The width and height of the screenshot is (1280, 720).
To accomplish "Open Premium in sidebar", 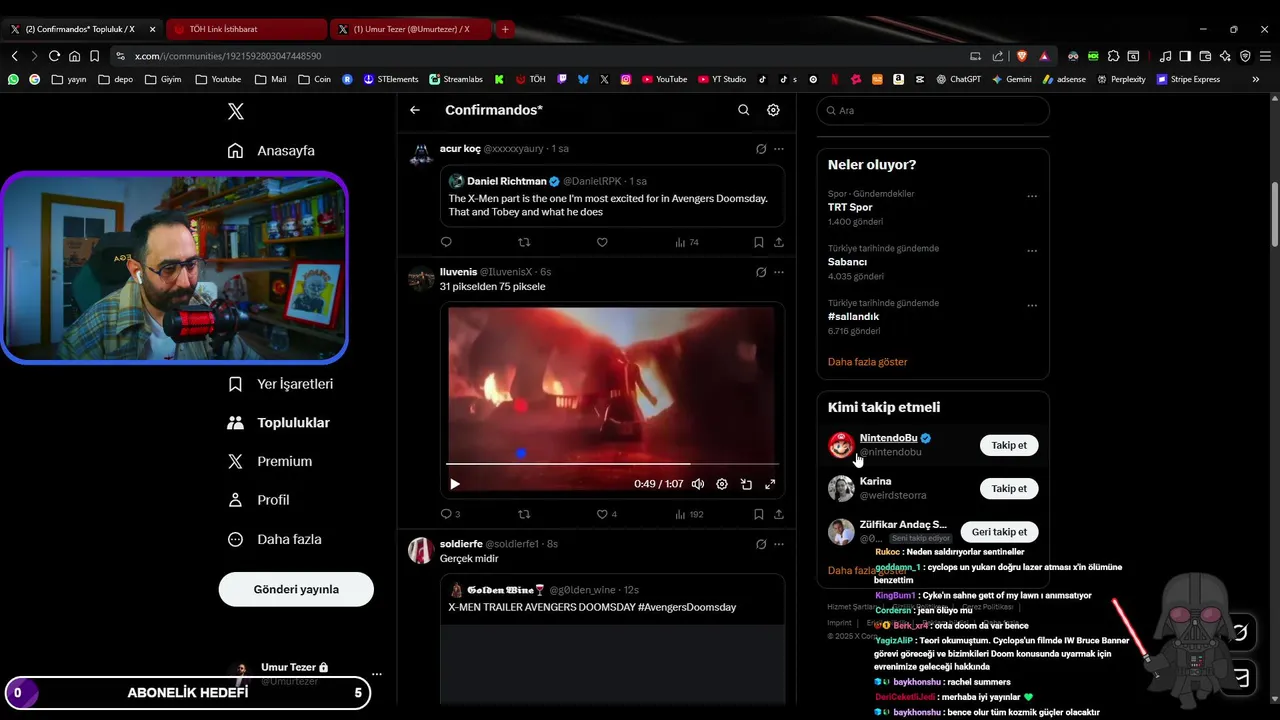I will [x=270, y=462].
